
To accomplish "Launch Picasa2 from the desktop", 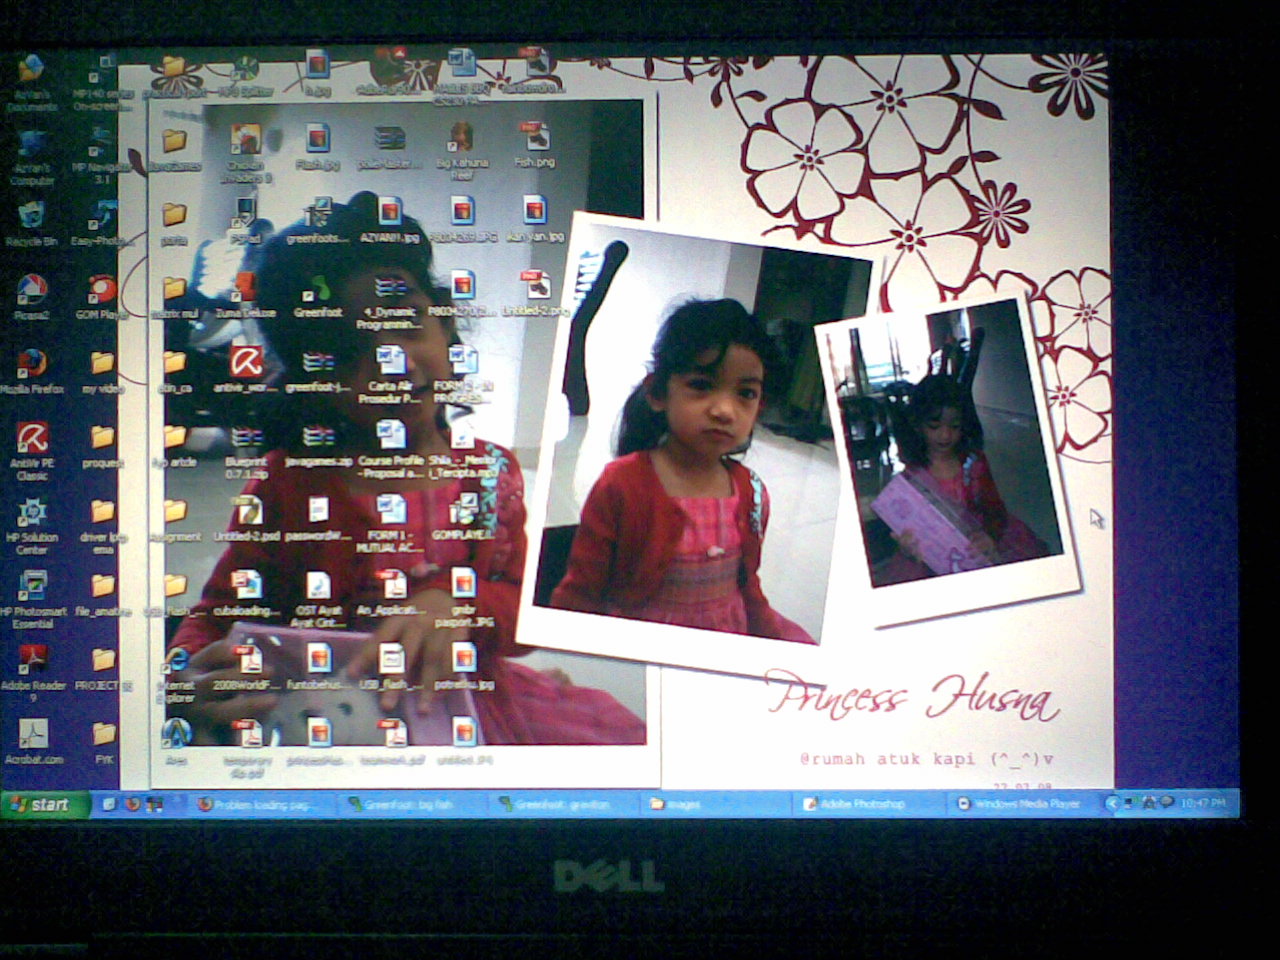I will [x=31, y=297].
